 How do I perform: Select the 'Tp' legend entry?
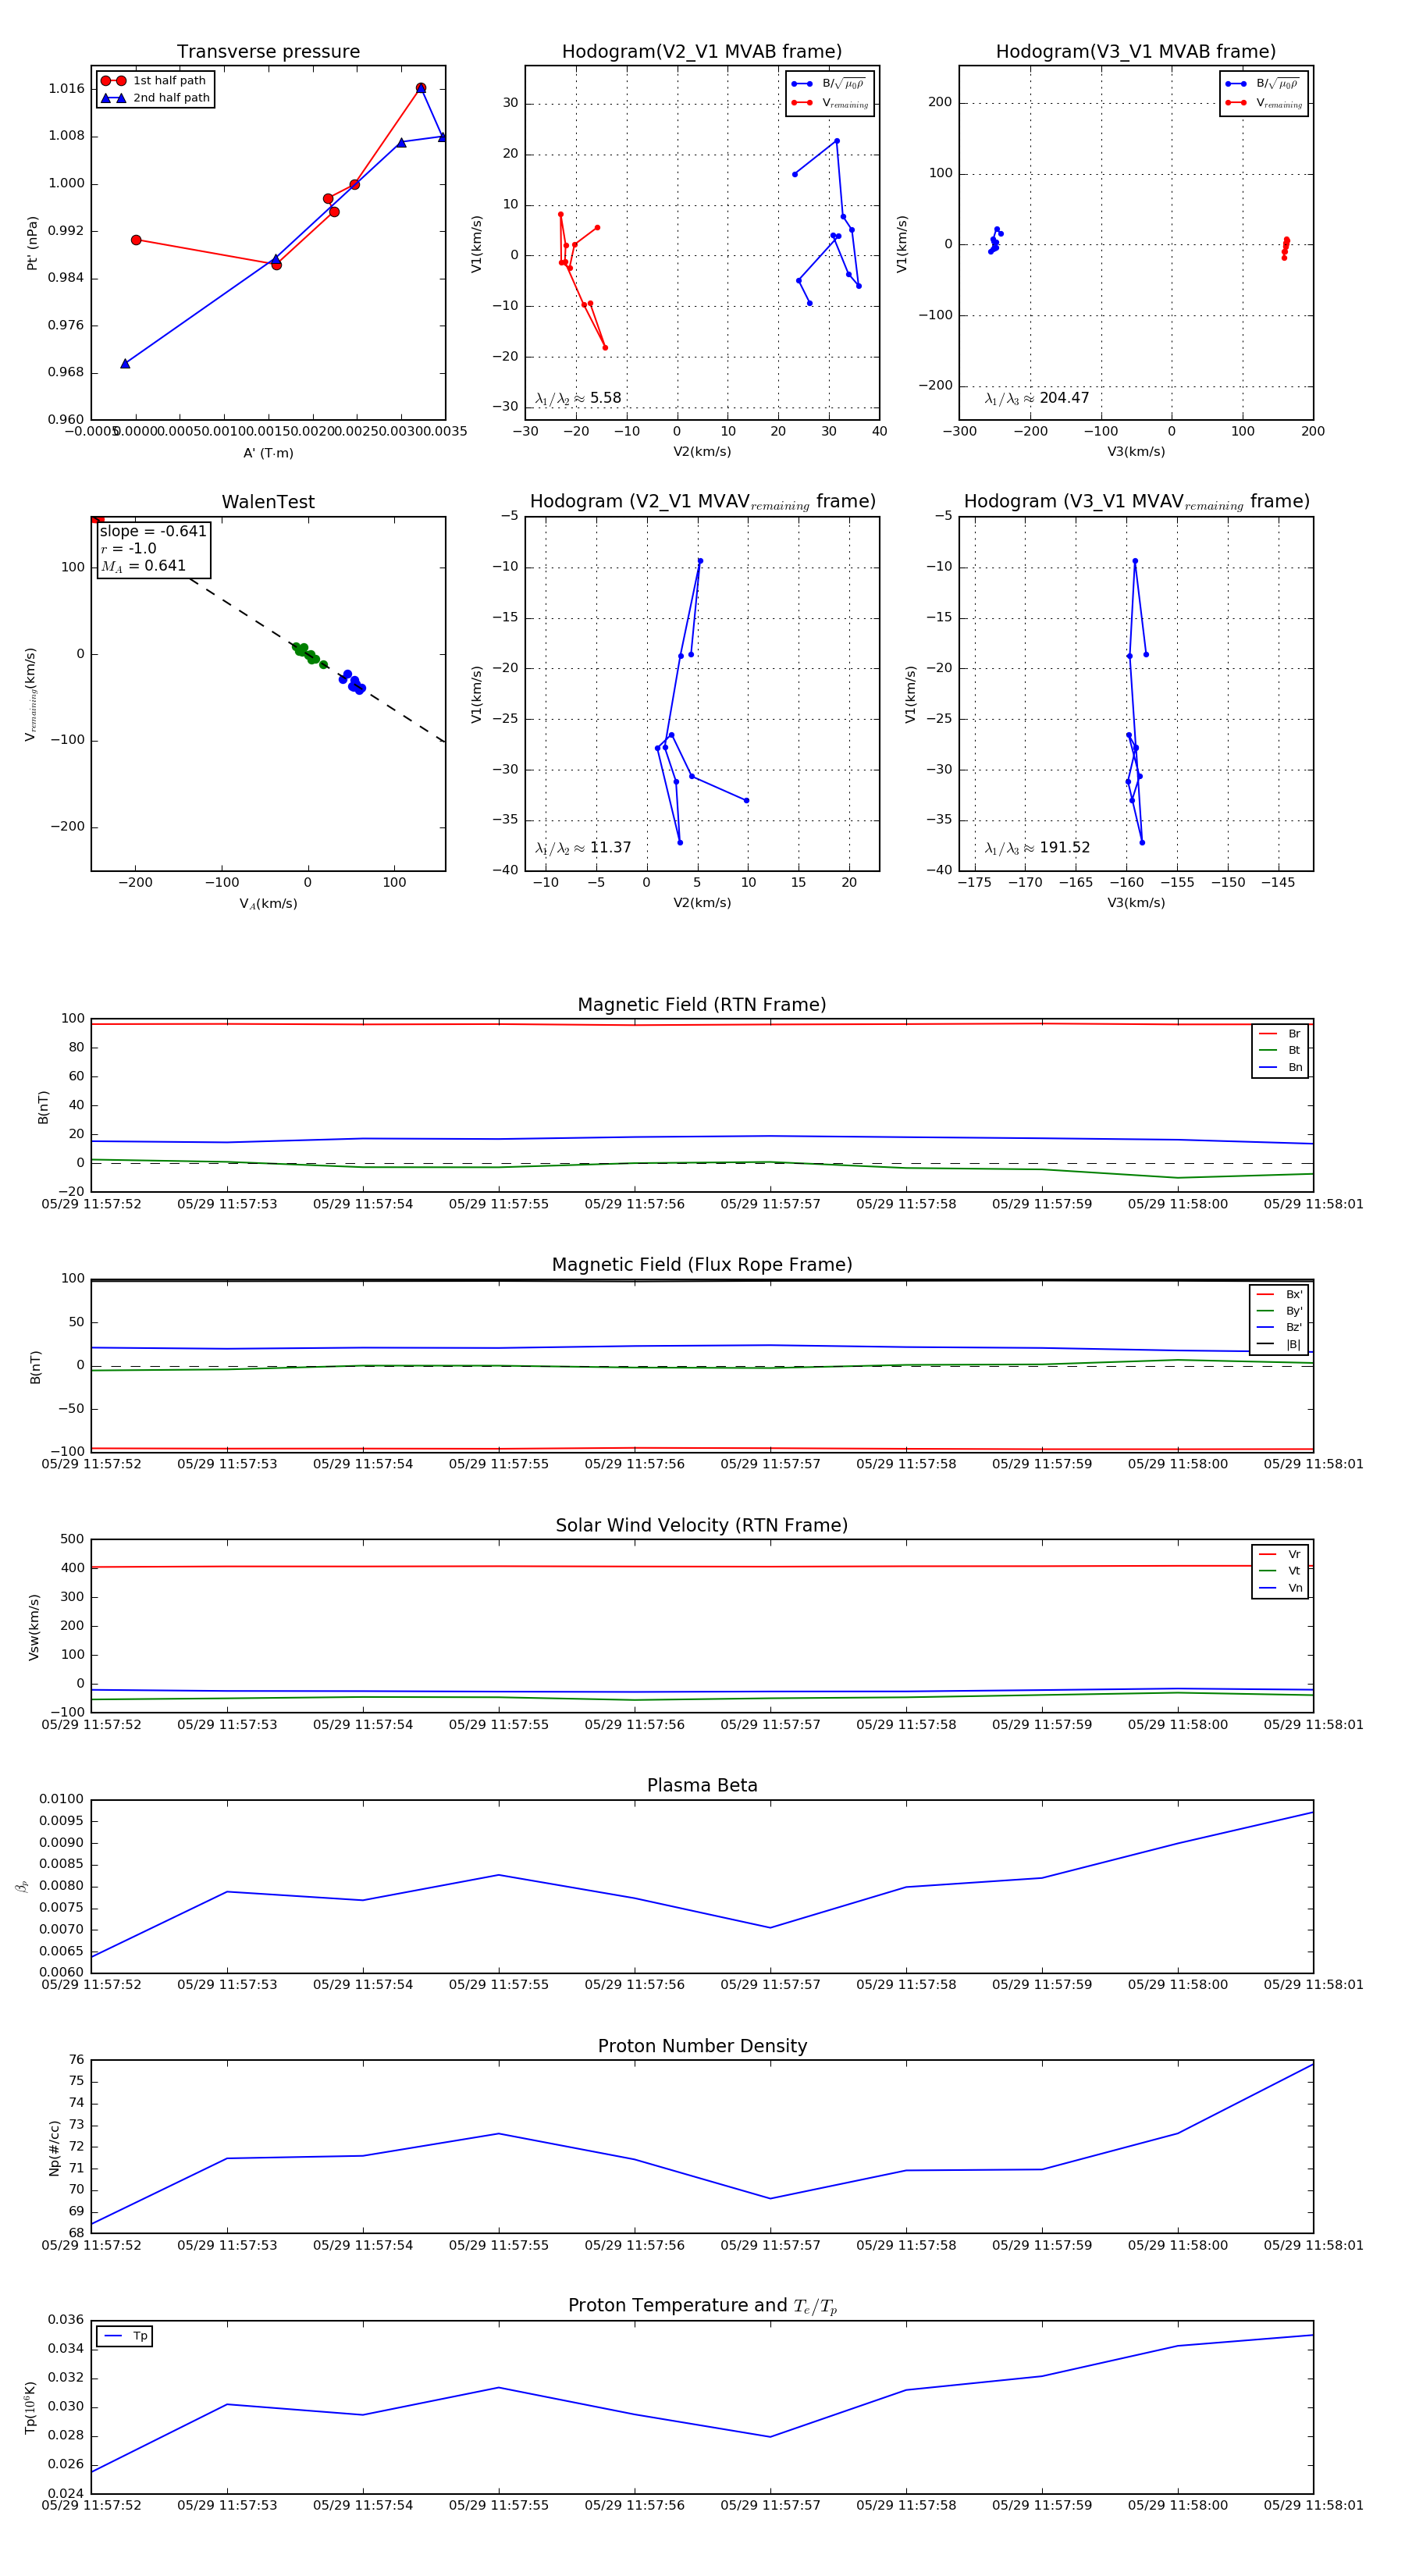126,2336
